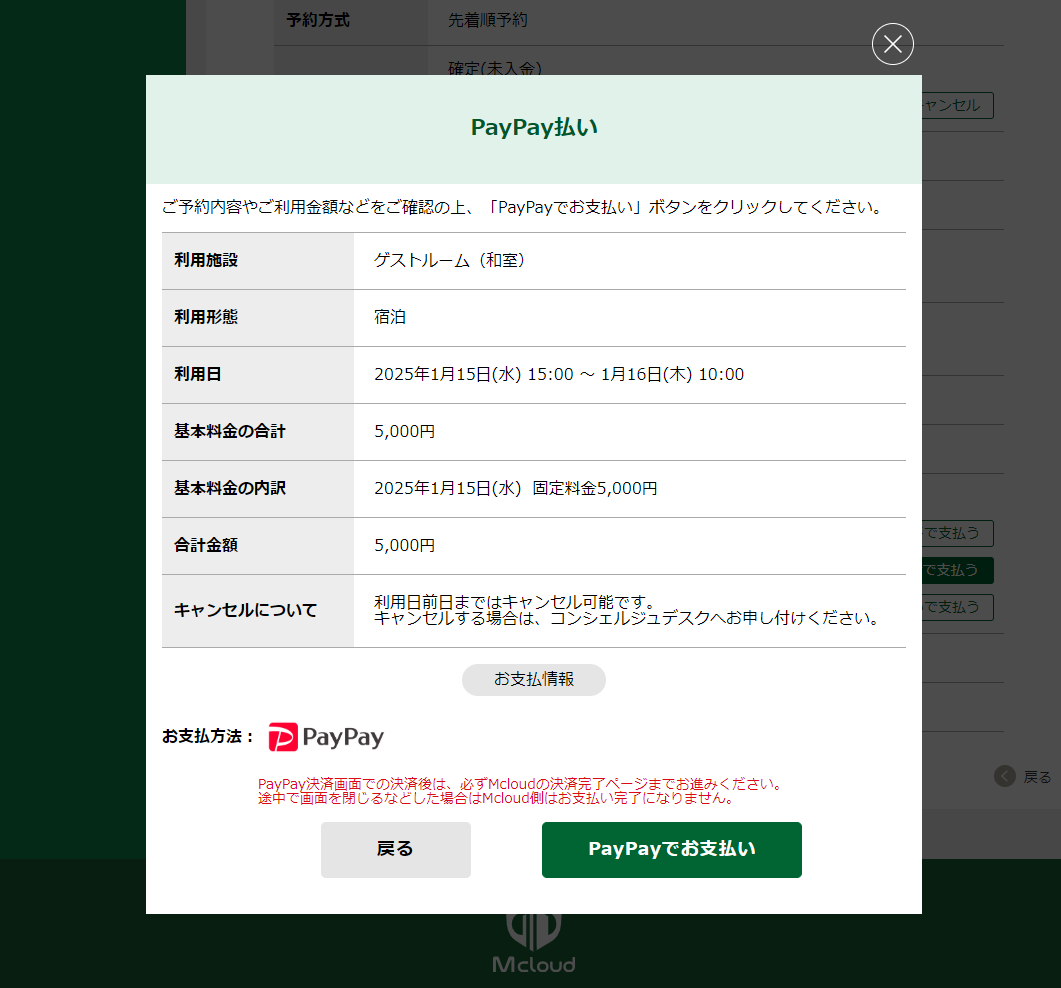The image size is (1061, 988).
Task: Click the 利用日 row label
Action: (x=198, y=374)
